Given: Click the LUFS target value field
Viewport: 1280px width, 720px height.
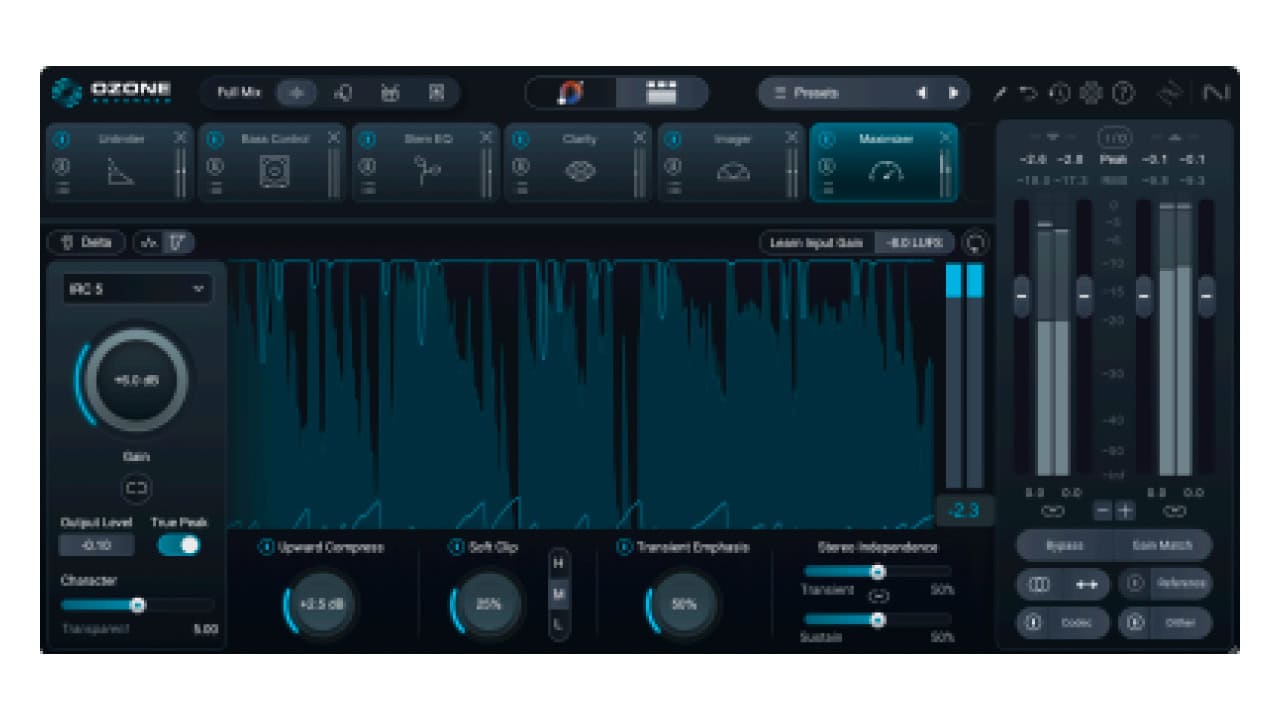Looking at the screenshot, I should (x=914, y=243).
